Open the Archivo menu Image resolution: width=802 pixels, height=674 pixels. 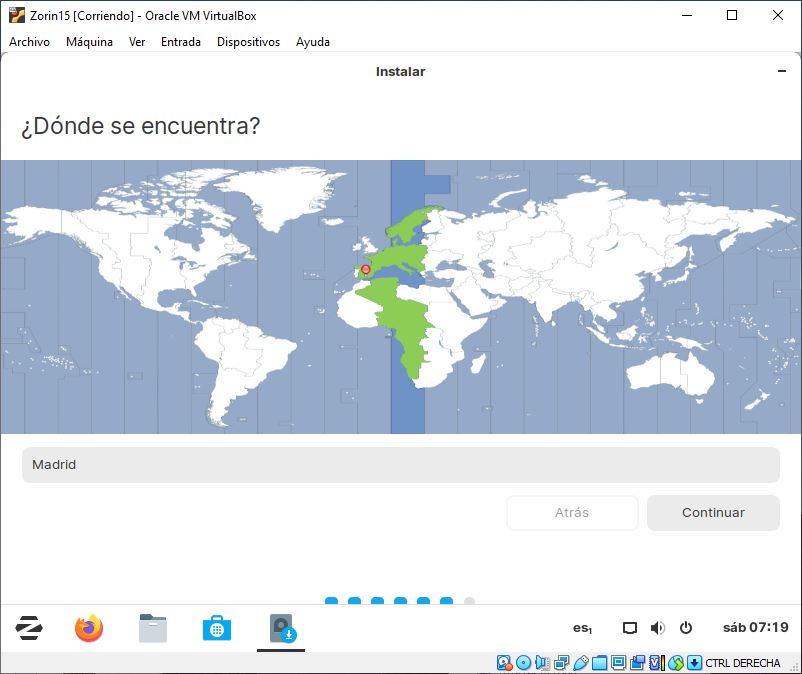point(29,42)
